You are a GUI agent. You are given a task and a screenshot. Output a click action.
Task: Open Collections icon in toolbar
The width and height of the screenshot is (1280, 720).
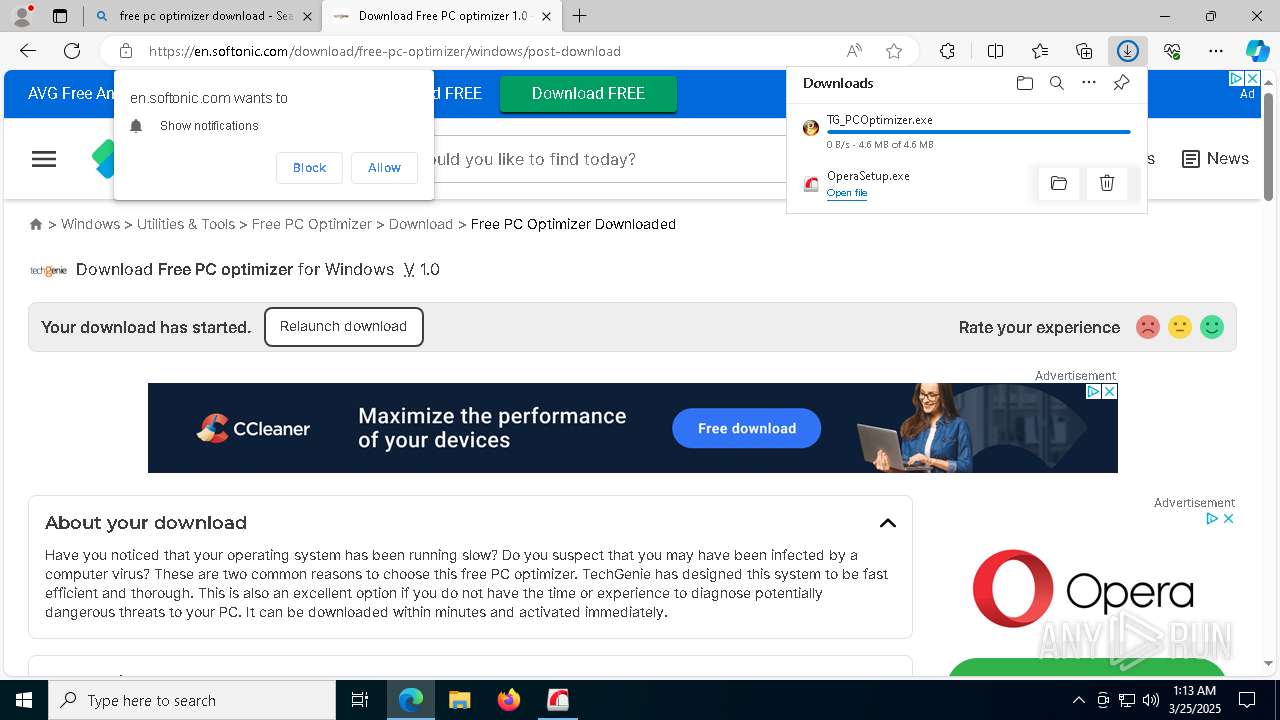[x=1084, y=51]
